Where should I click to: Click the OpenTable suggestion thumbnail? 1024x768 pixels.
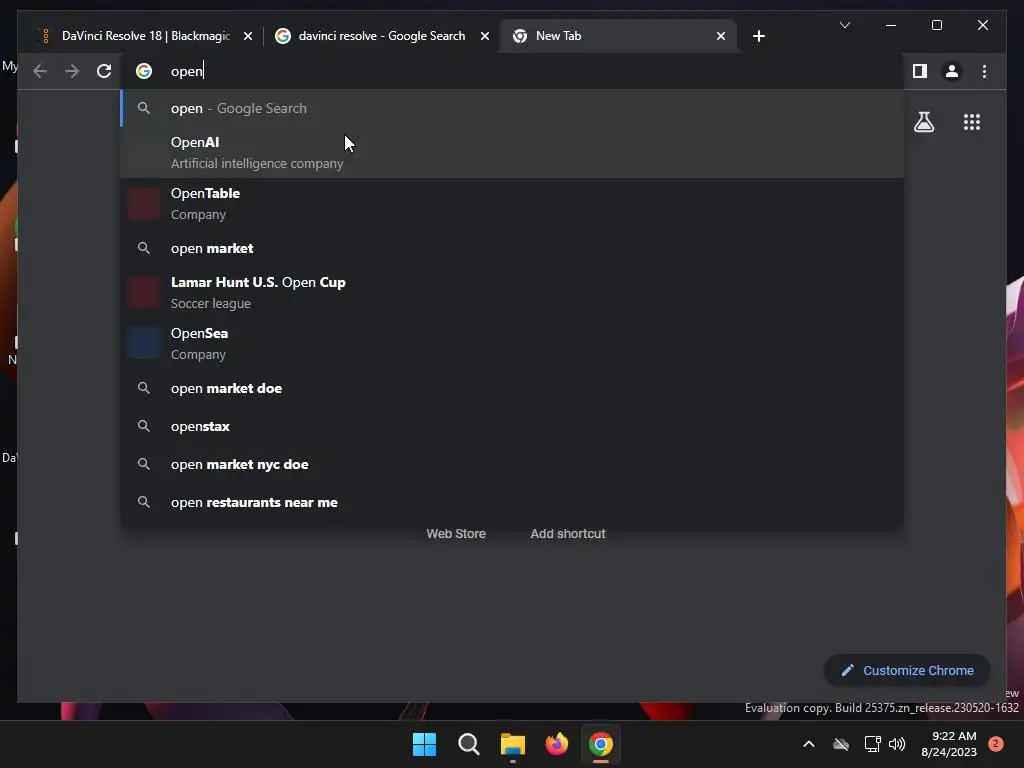(144, 204)
